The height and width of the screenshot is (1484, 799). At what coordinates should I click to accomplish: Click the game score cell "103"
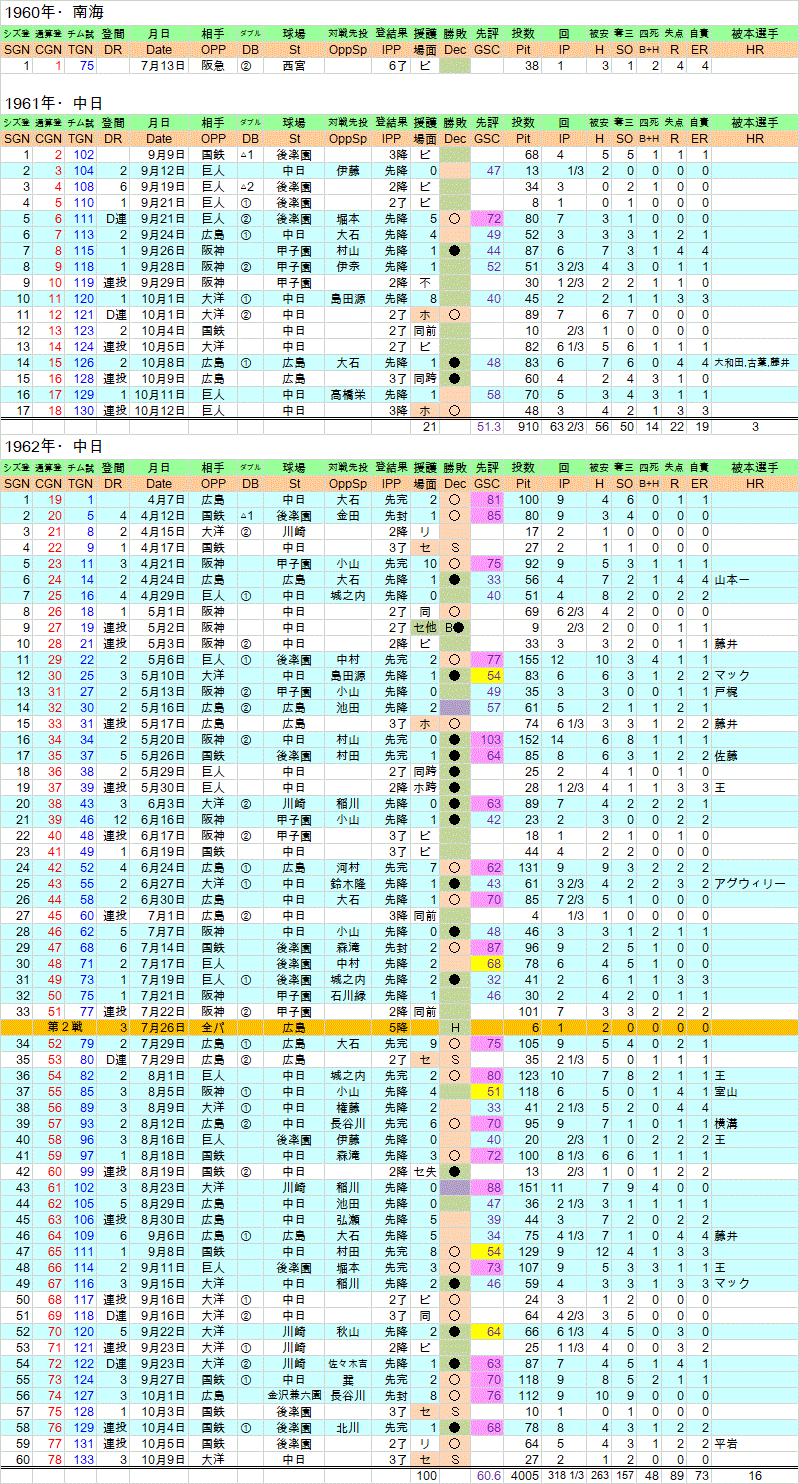[x=492, y=739]
